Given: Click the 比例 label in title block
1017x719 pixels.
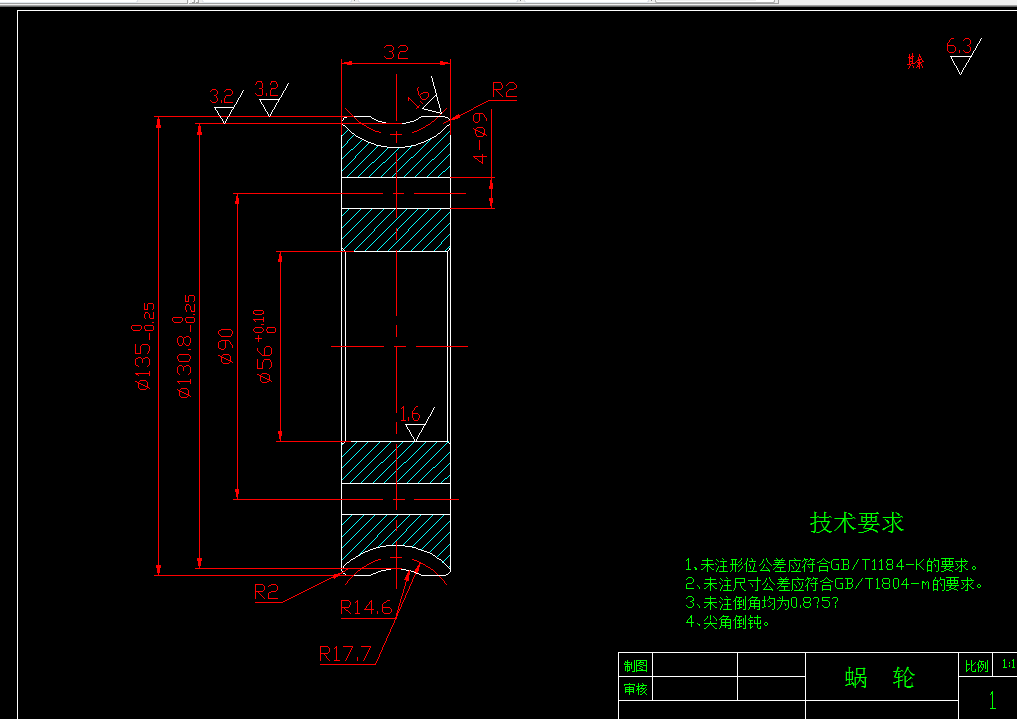Looking at the screenshot, I should tap(976, 666).
